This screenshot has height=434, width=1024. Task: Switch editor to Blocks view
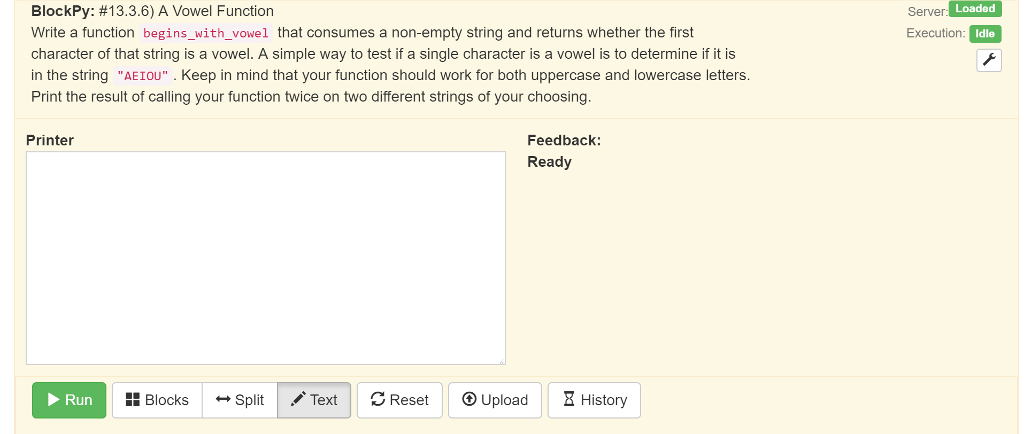click(157, 400)
